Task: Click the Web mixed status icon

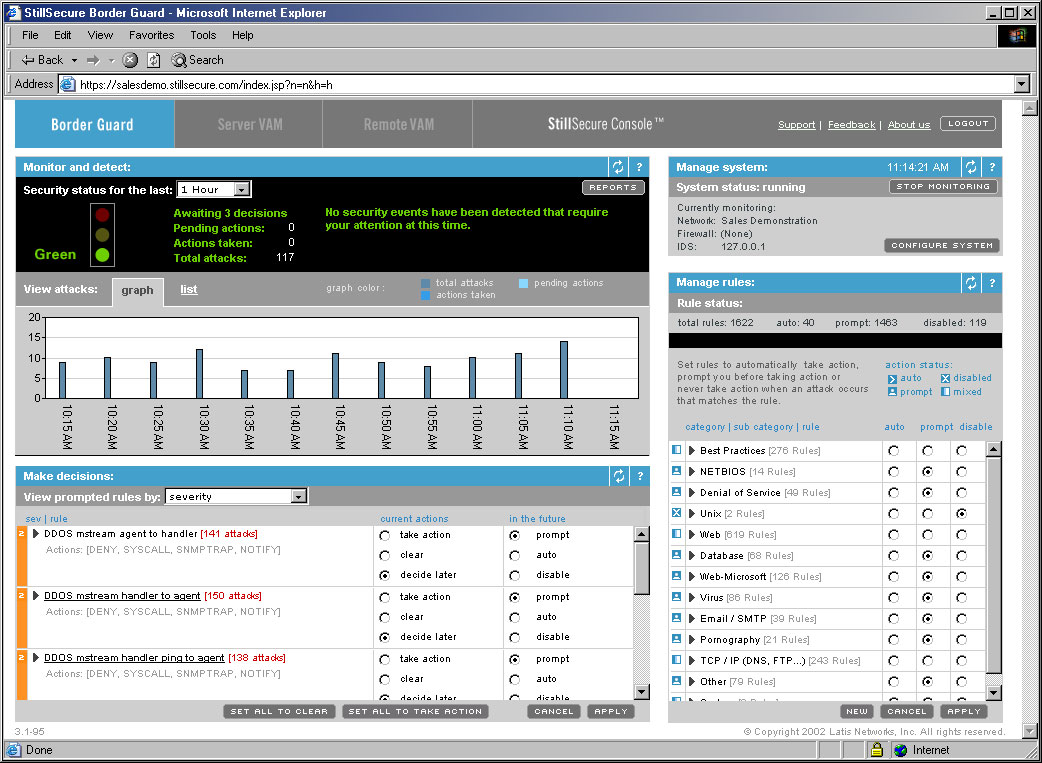Action: click(677, 534)
